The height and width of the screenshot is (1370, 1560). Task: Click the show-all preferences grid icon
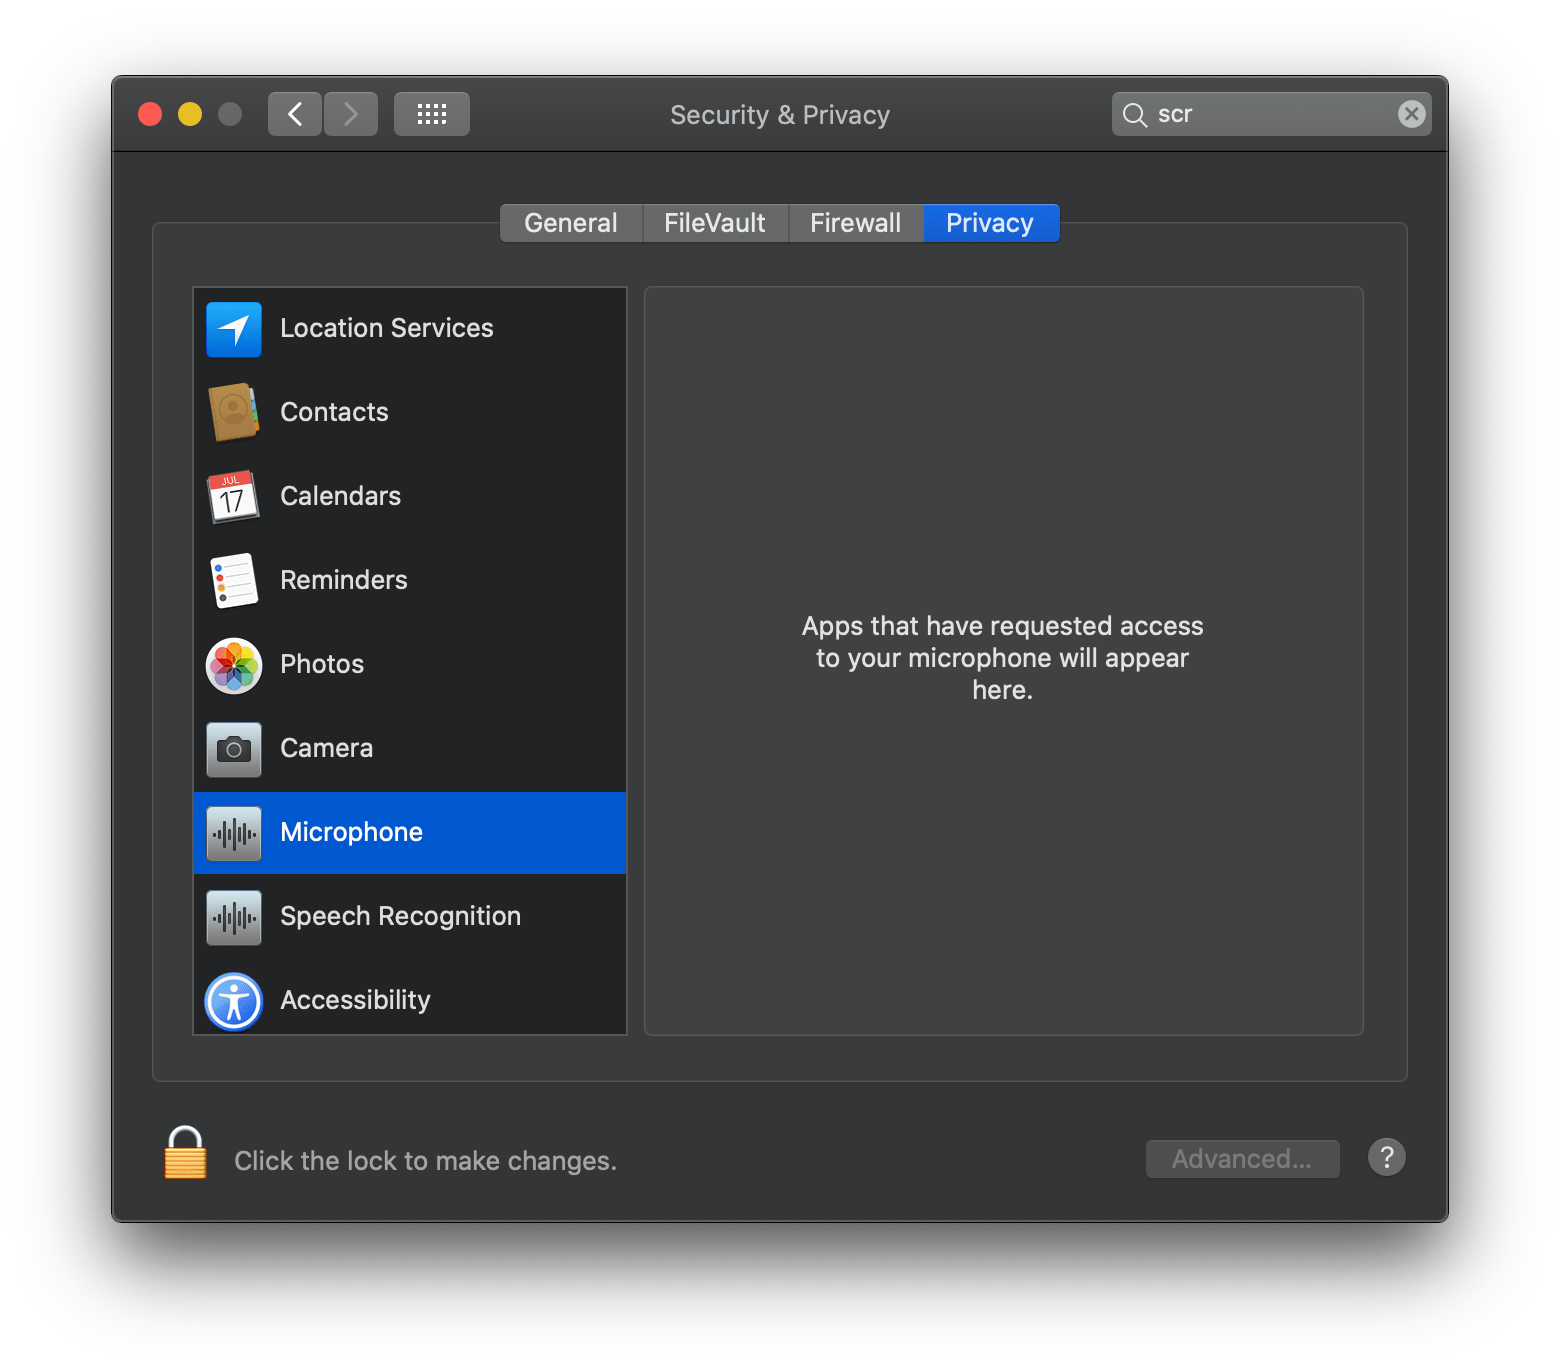431,113
